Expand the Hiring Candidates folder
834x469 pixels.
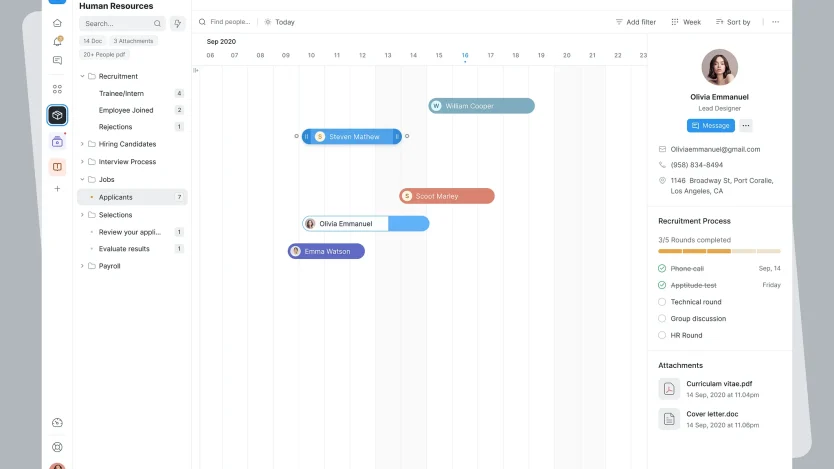(x=82, y=144)
